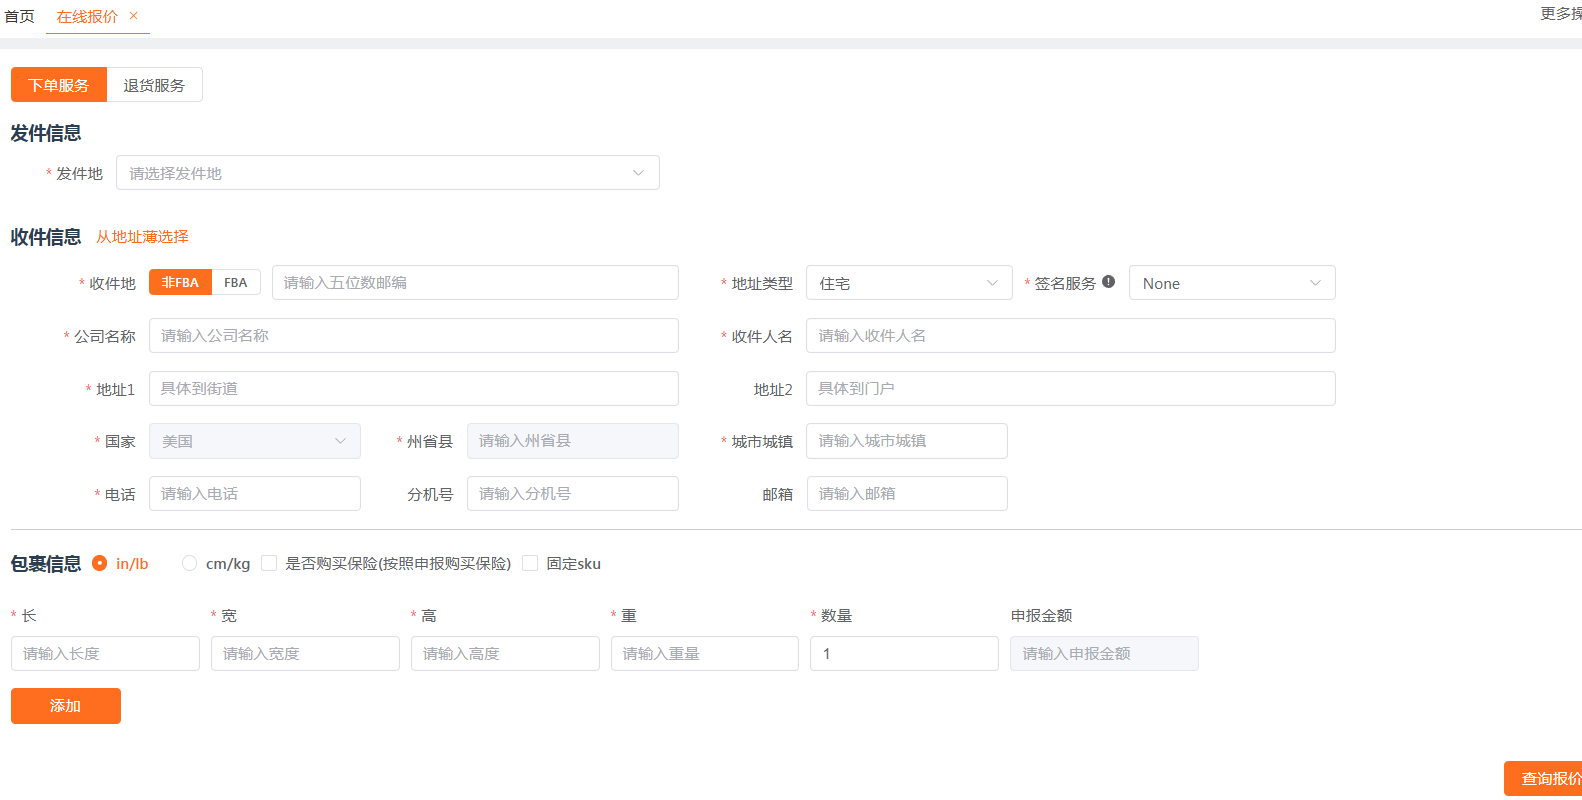The image size is (1582, 800).
Task: Click the five-digit zip code input field
Action: [475, 283]
